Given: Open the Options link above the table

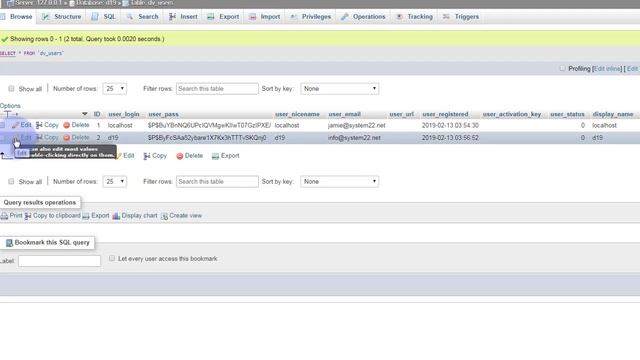Looking at the screenshot, I should tap(10, 106).
